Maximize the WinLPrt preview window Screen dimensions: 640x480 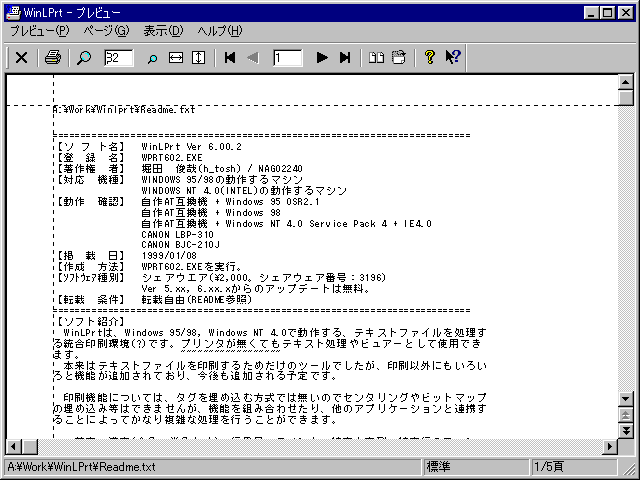click(607, 13)
